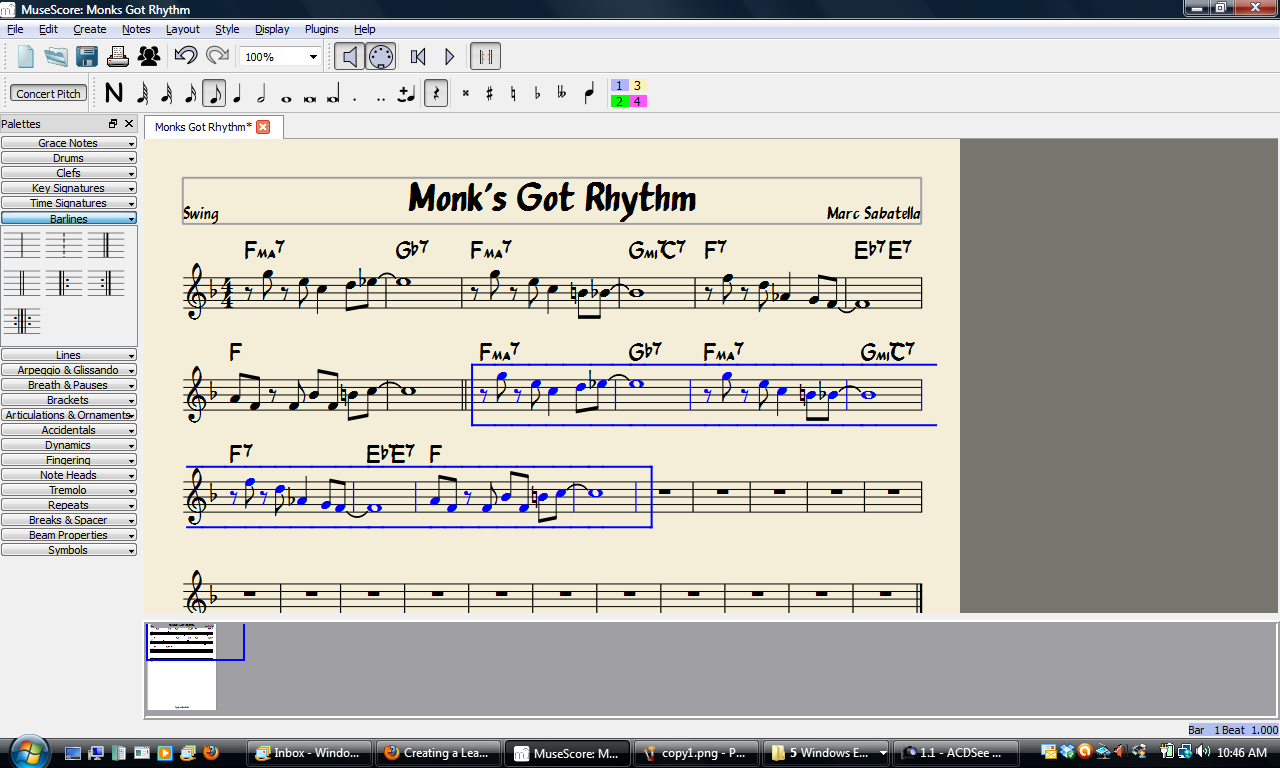
Task: Select the quarter note duration
Action: [237, 94]
